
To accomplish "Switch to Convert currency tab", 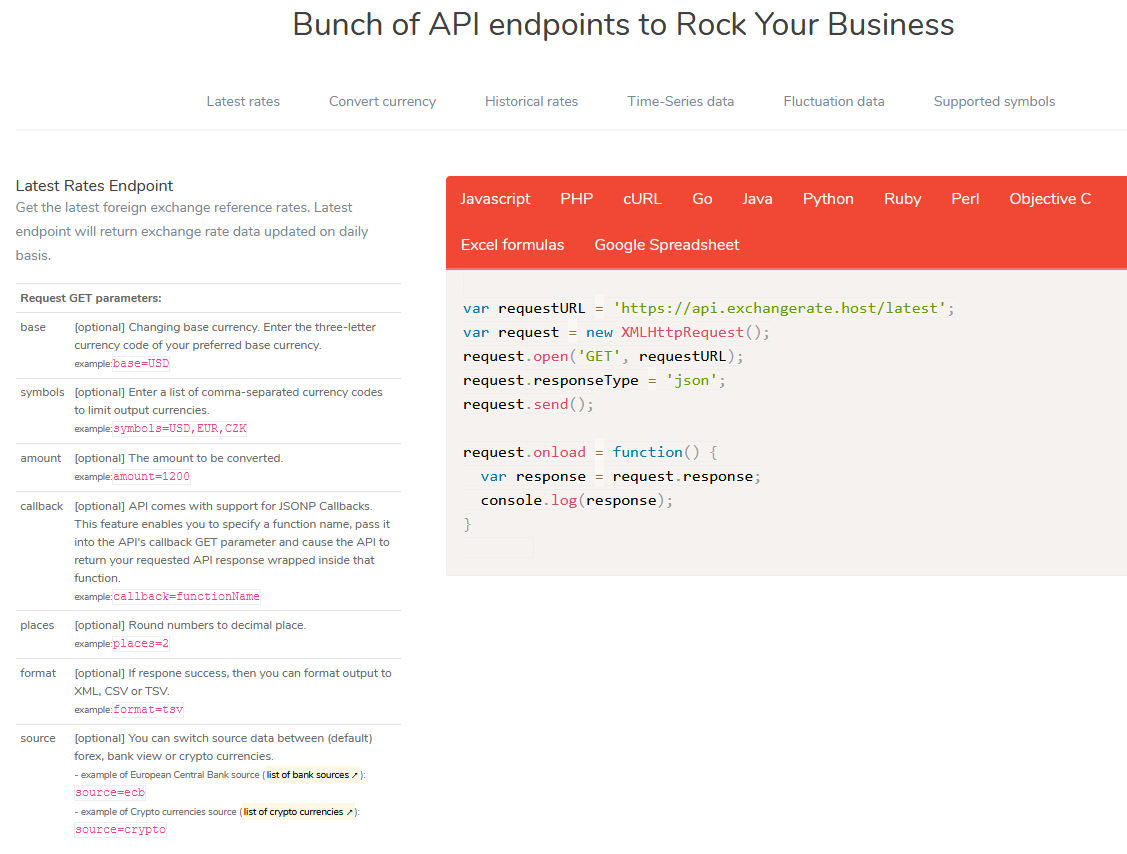I will pos(382,101).
